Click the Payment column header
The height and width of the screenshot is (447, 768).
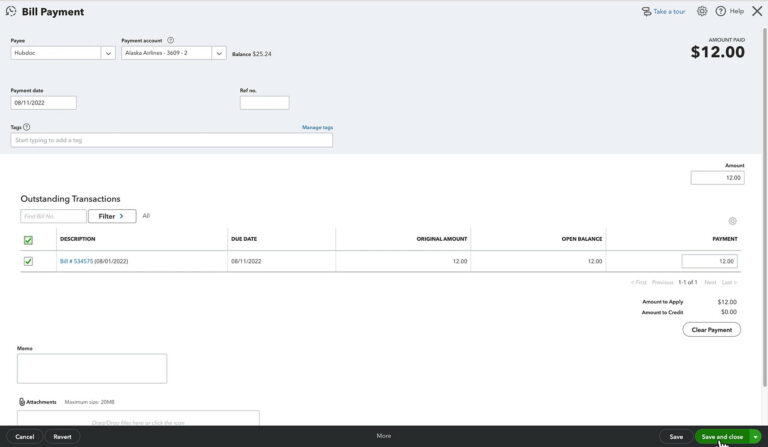(x=725, y=239)
